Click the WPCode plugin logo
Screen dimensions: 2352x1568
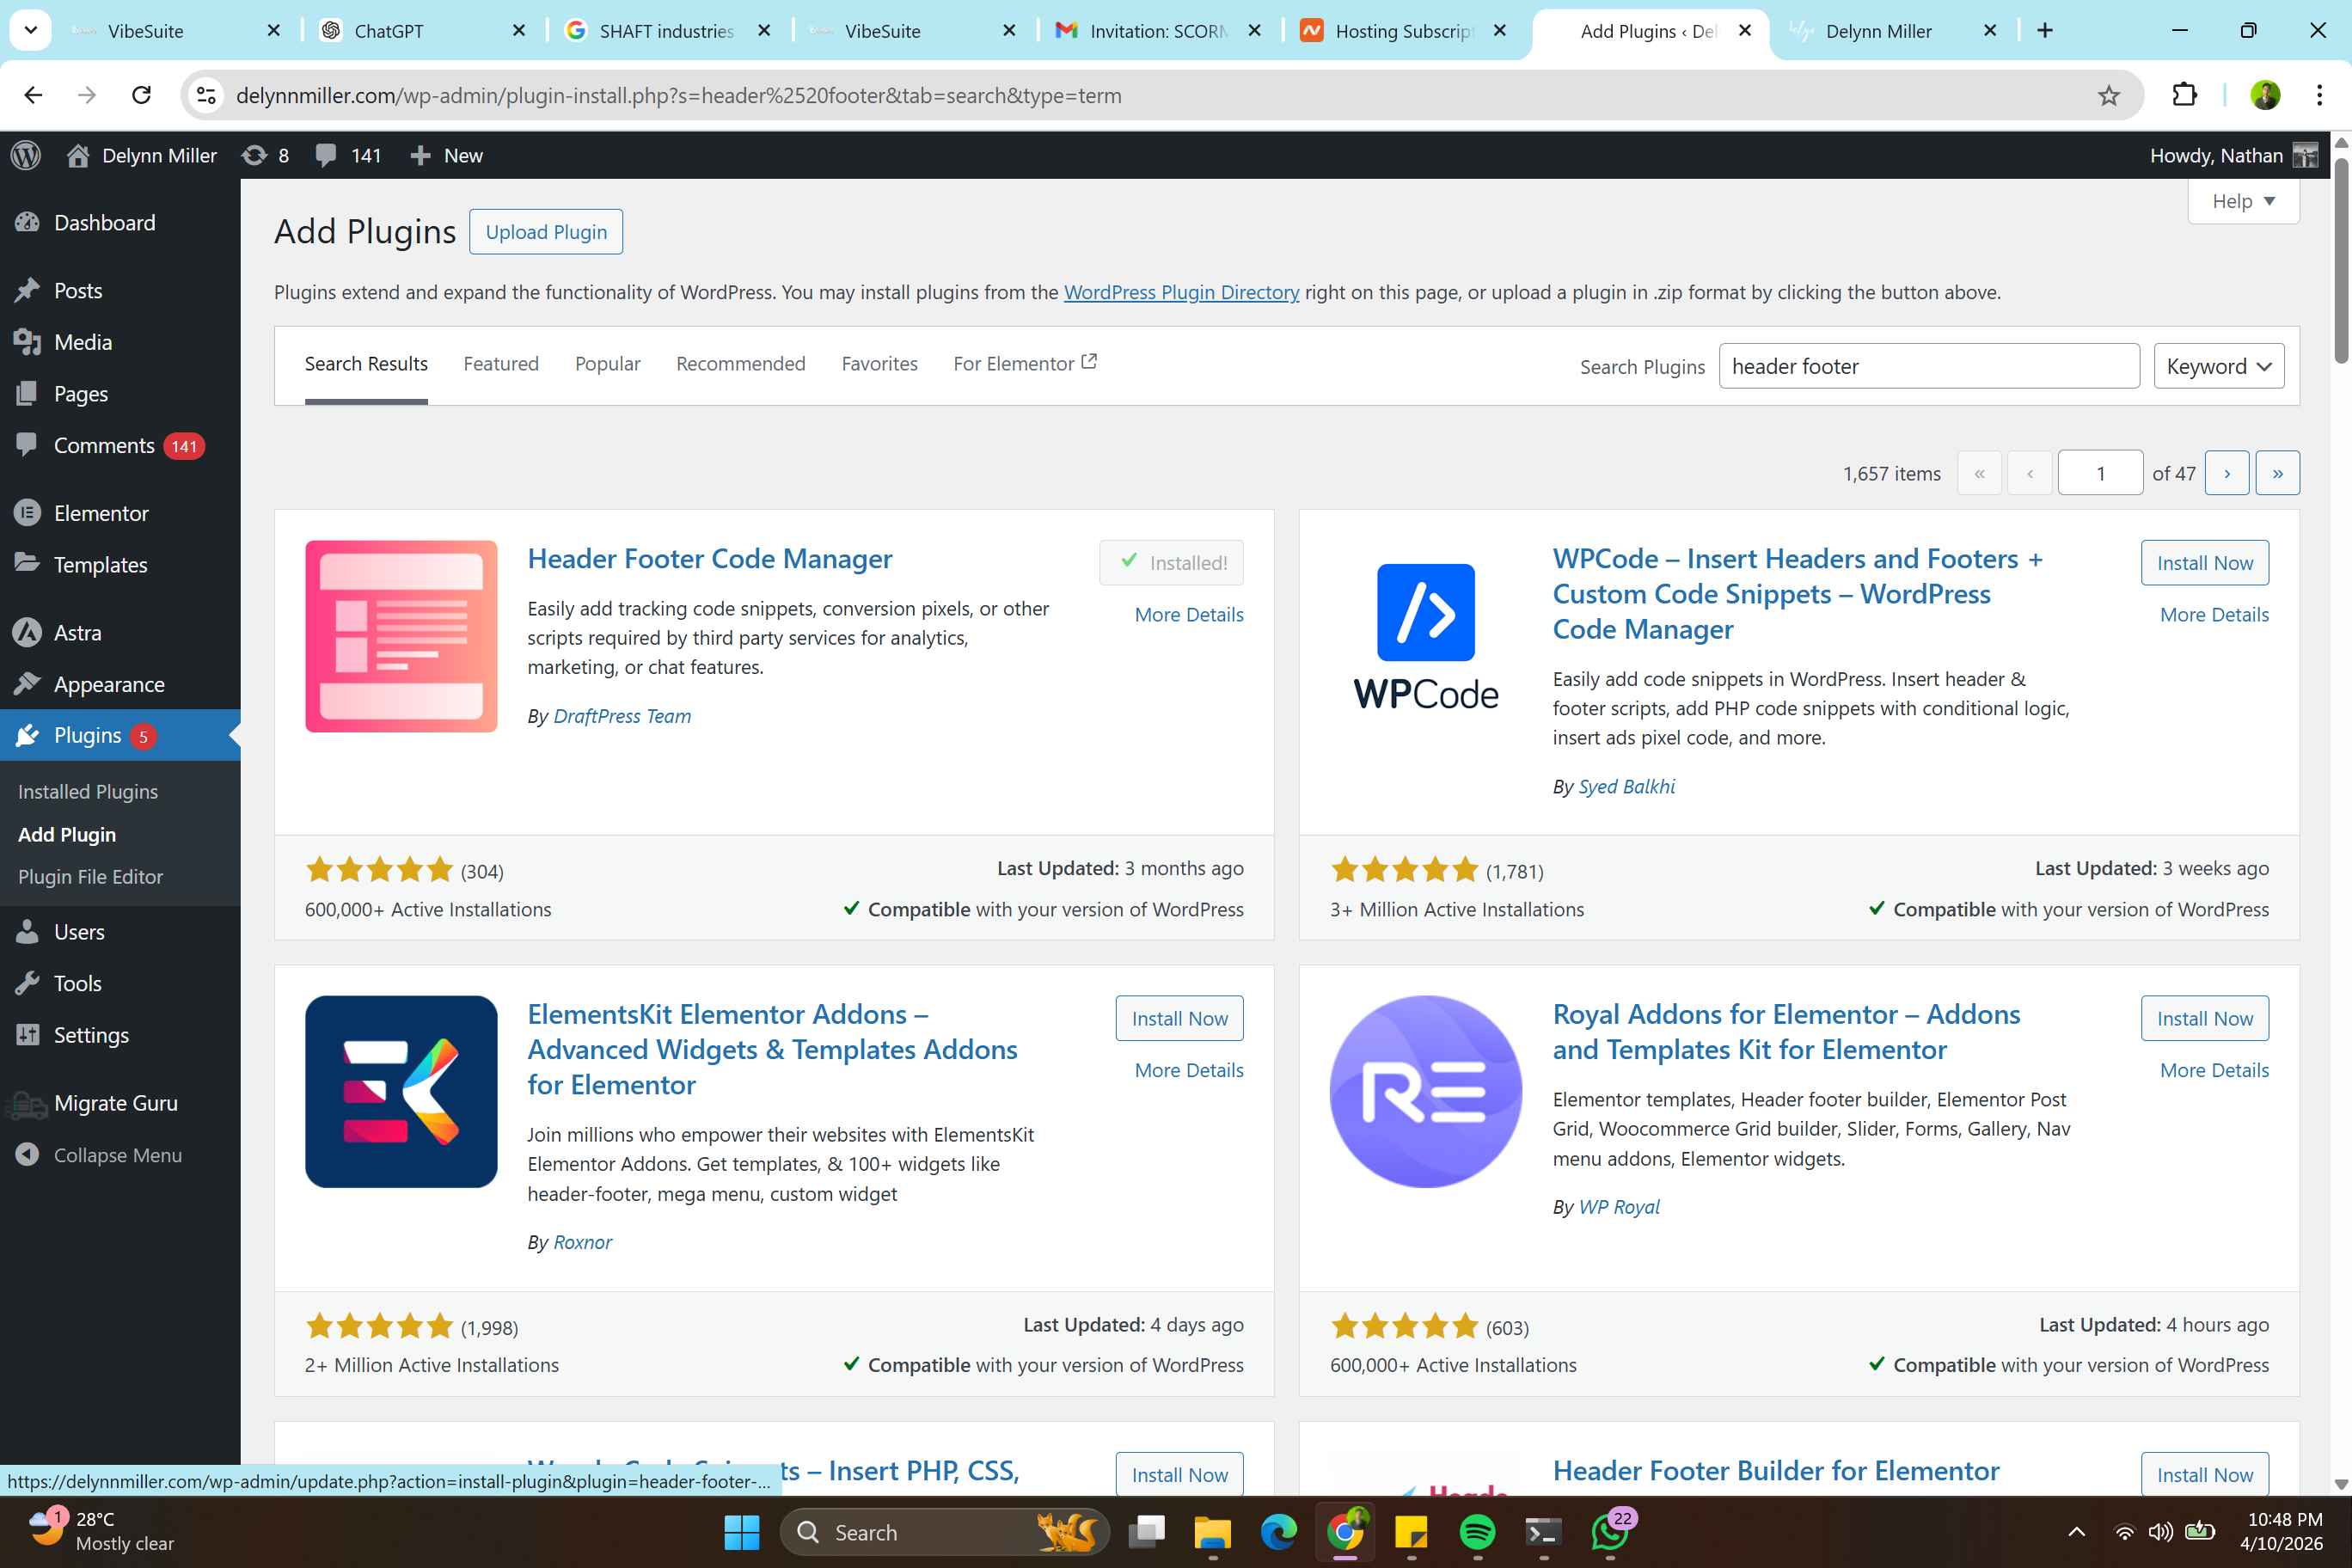coord(1425,636)
